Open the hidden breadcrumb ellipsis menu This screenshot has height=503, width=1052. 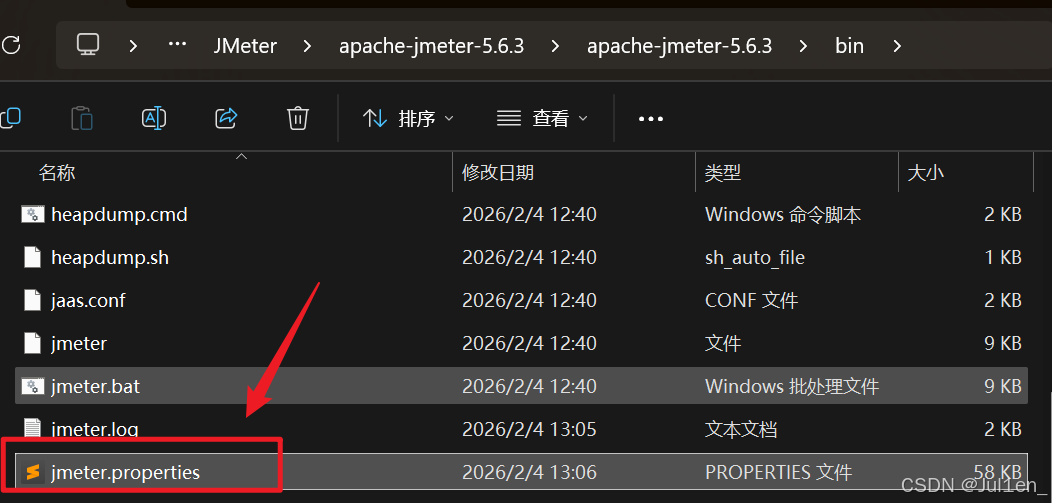point(176,46)
